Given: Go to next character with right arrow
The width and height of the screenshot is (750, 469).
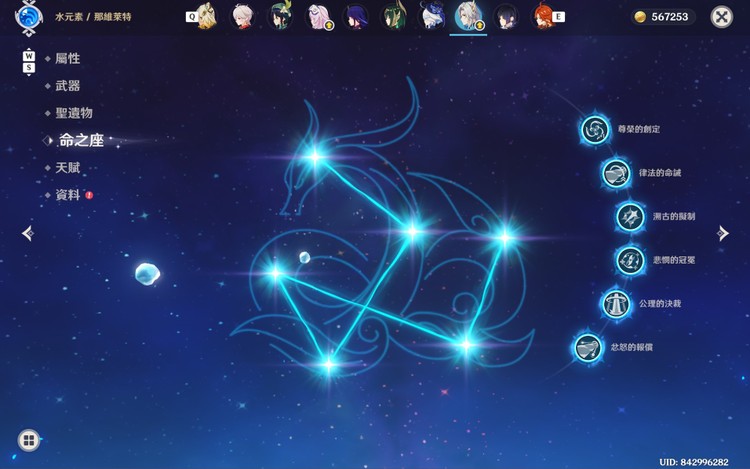Looking at the screenshot, I should 722,233.
